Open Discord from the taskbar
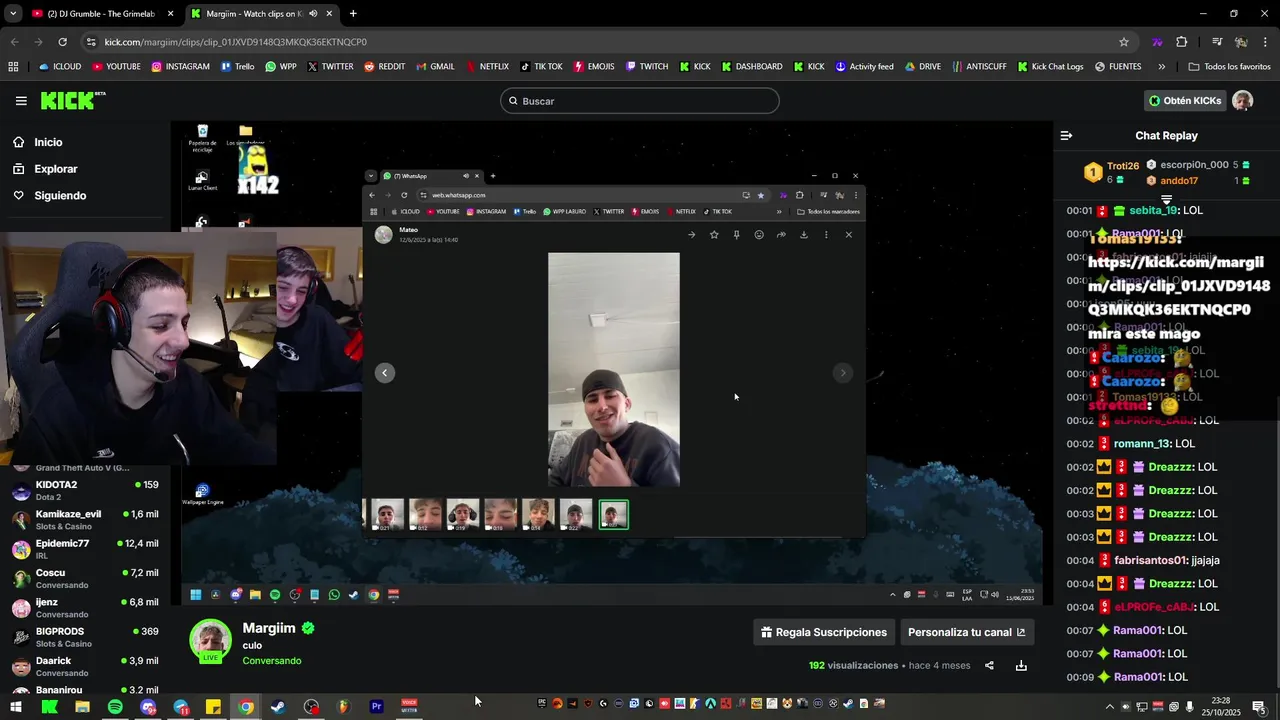Viewport: 1280px width, 720px height. 148,707
